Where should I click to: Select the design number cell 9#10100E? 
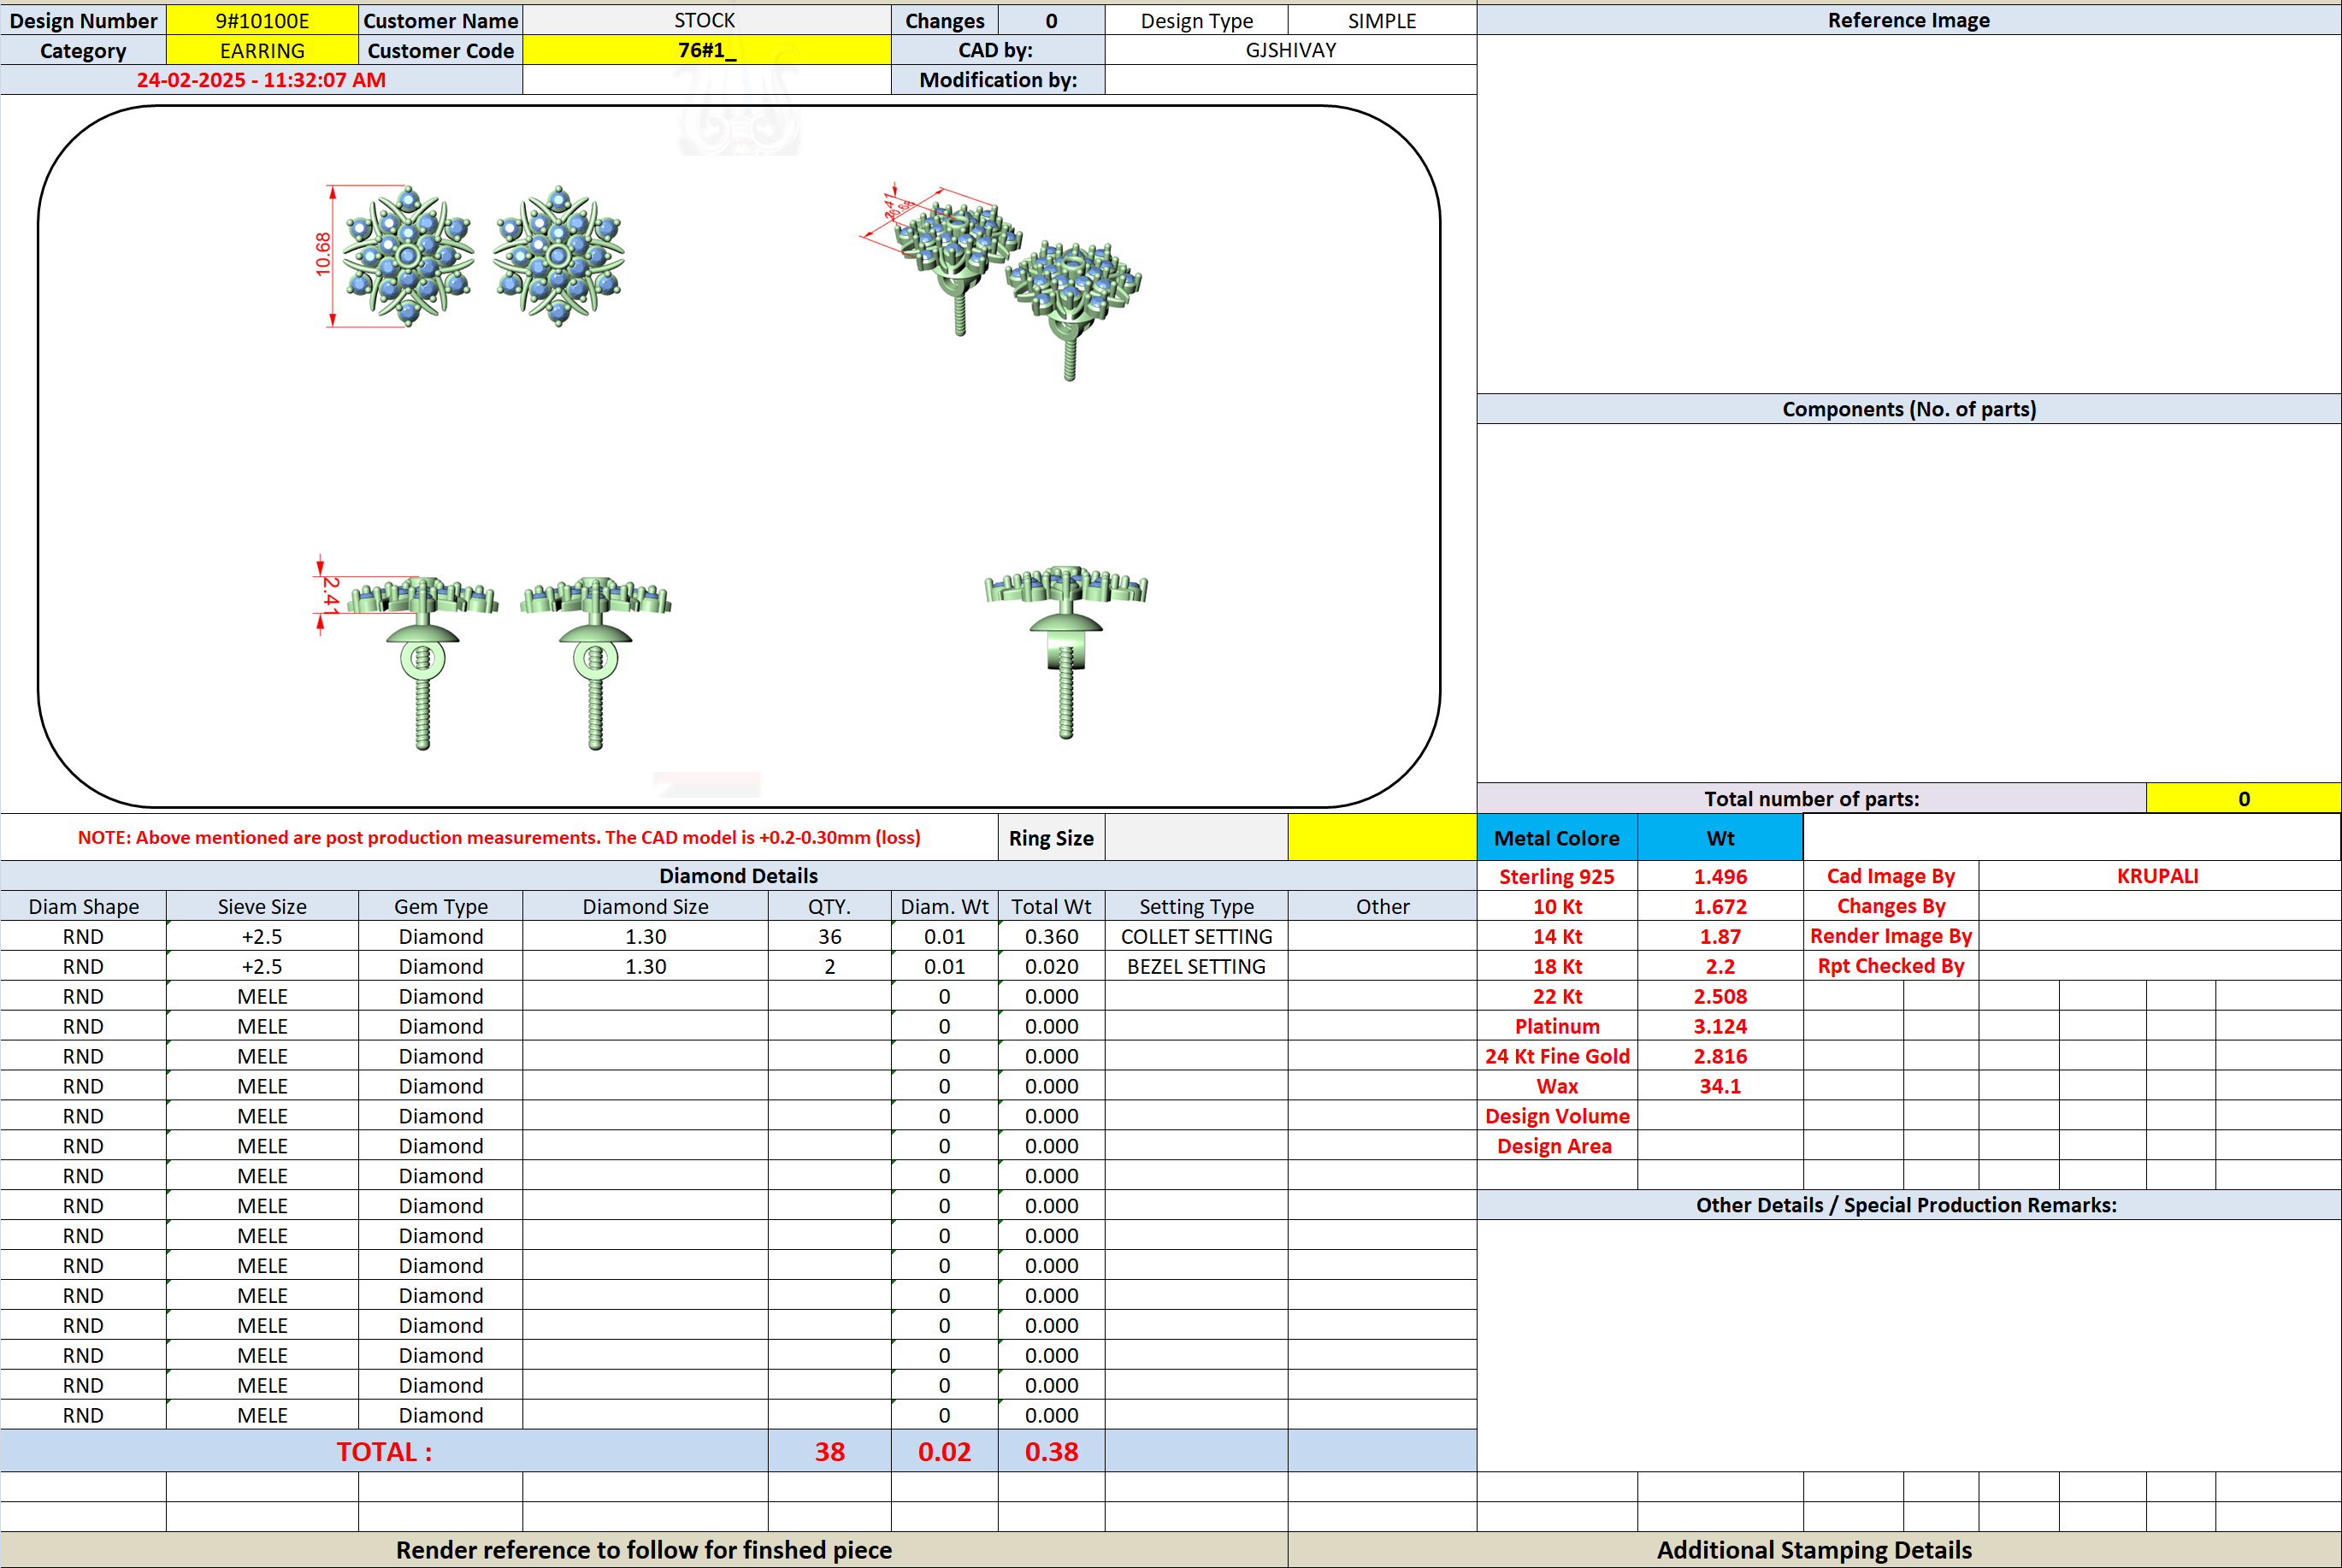pos(262,20)
